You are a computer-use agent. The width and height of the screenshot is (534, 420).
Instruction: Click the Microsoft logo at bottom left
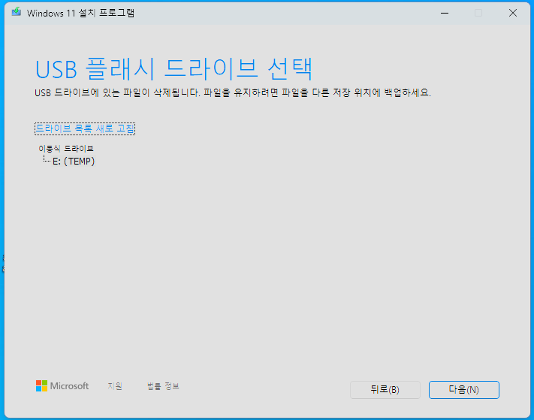click(62, 386)
